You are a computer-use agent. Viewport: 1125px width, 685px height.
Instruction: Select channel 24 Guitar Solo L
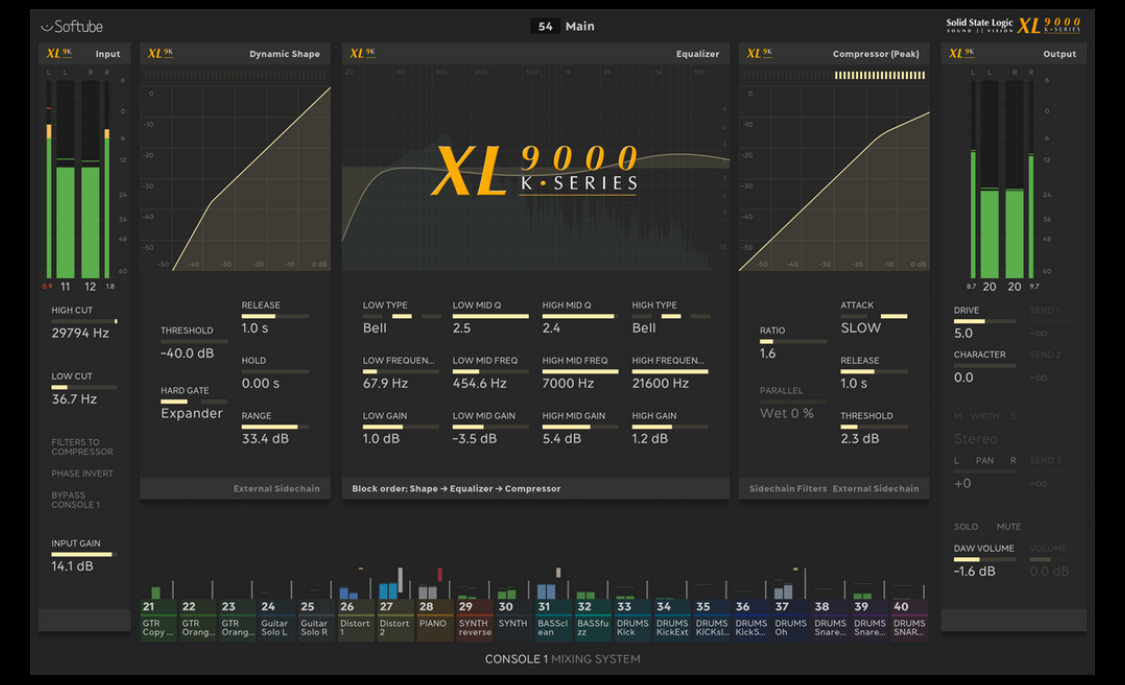point(276,618)
